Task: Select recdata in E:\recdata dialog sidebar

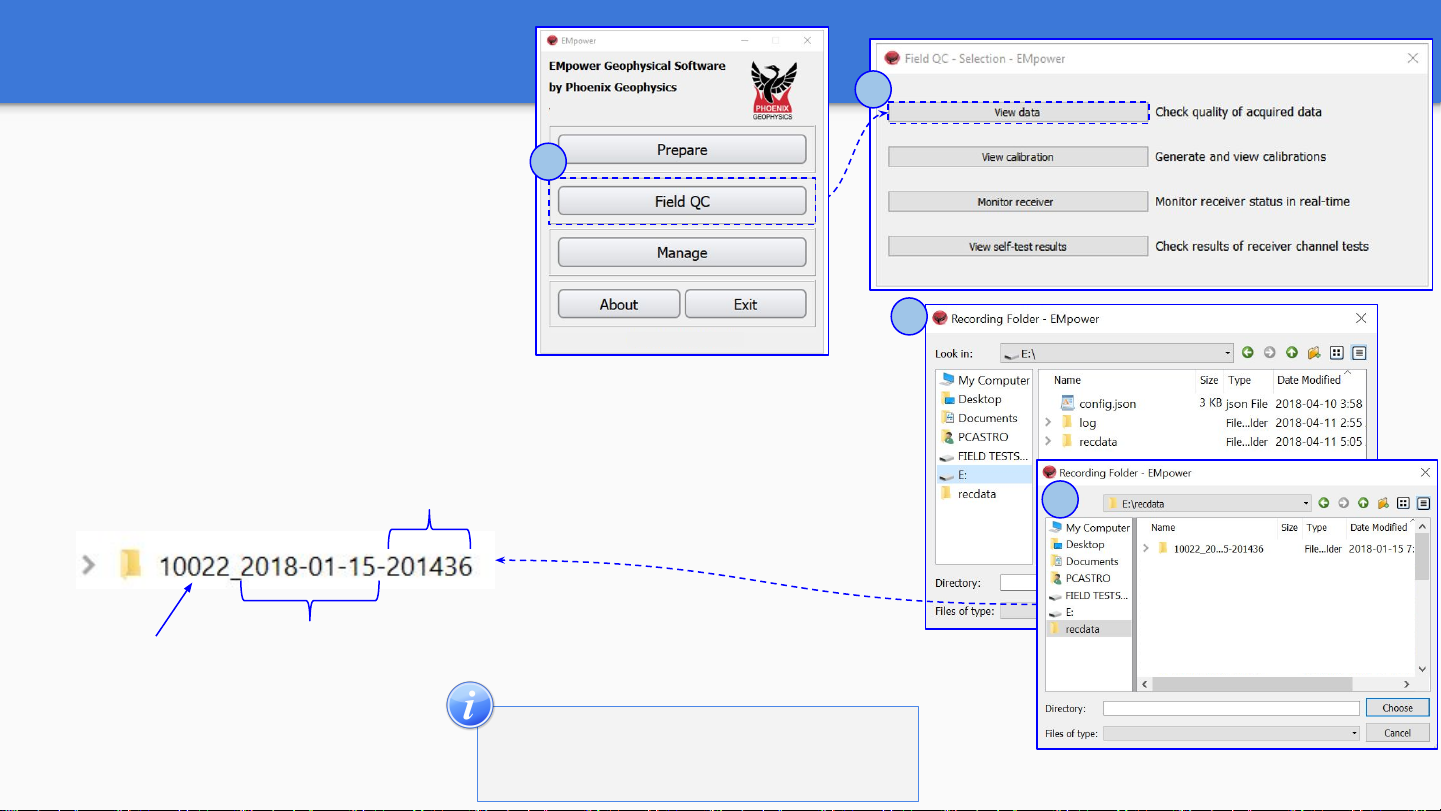Action: tap(1089, 629)
